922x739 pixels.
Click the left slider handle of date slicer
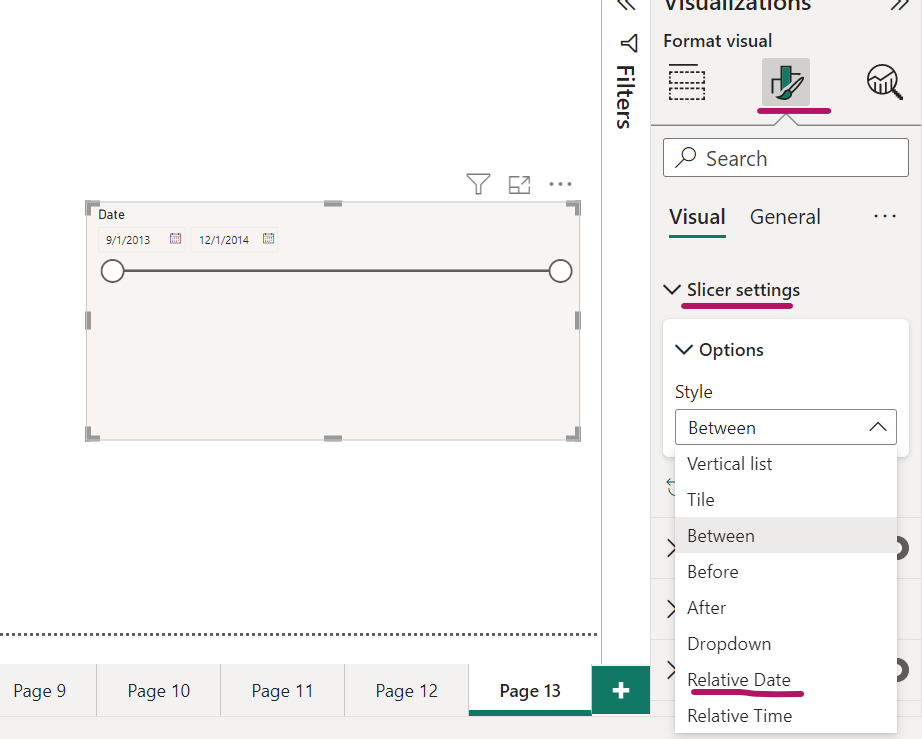pyautogui.click(x=112, y=271)
